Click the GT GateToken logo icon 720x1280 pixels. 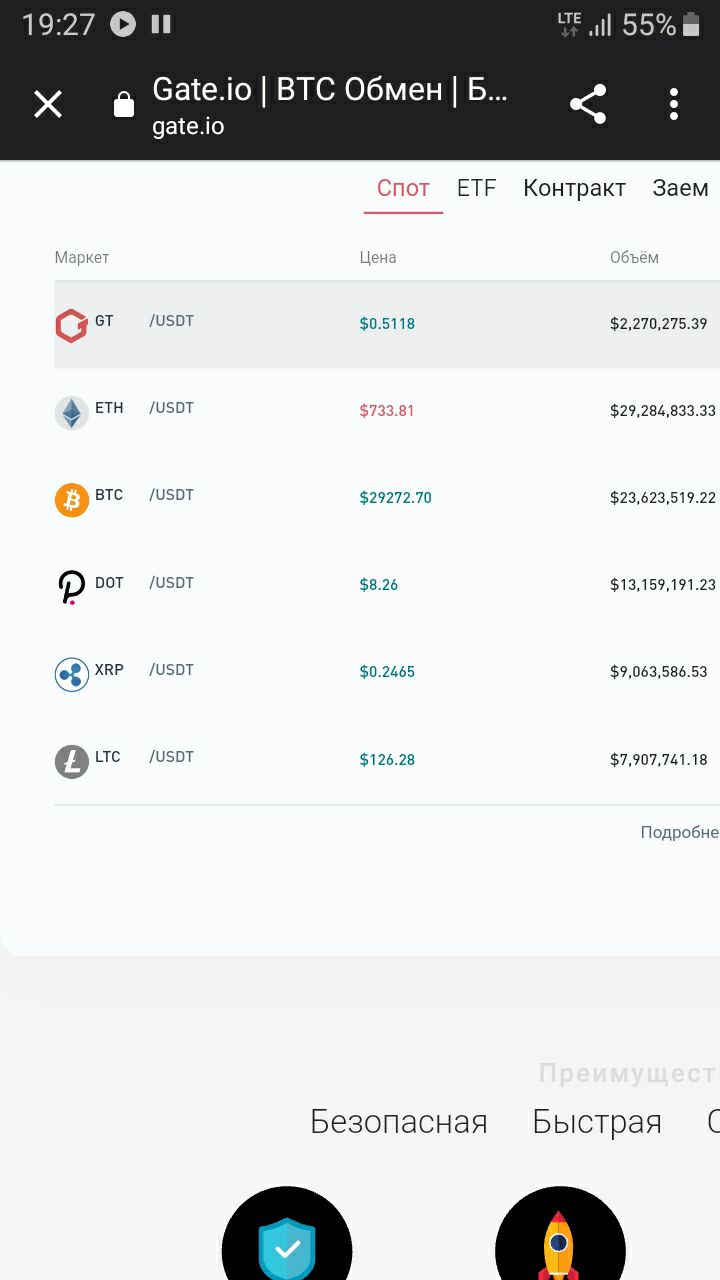pyautogui.click(x=72, y=325)
